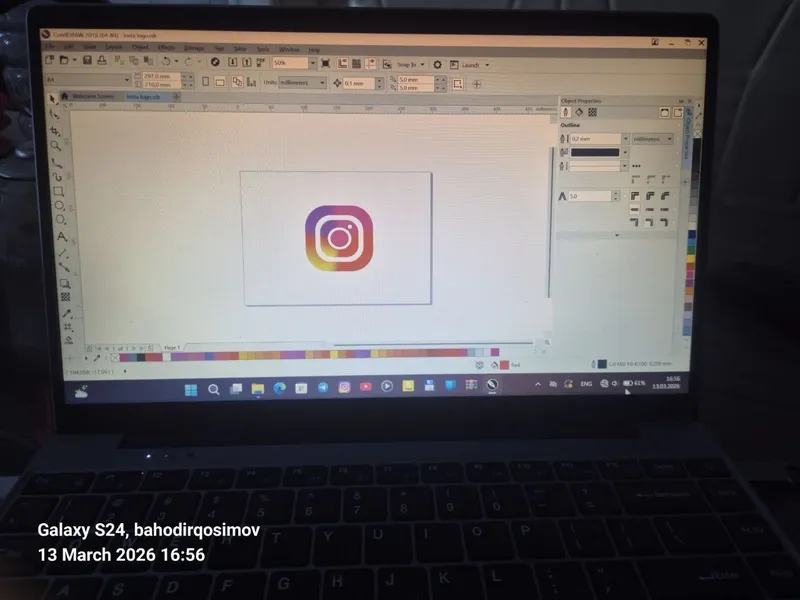Open the Object menu
Screen dimensions: 800x600
pyautogui.click(x=140, y=47)
